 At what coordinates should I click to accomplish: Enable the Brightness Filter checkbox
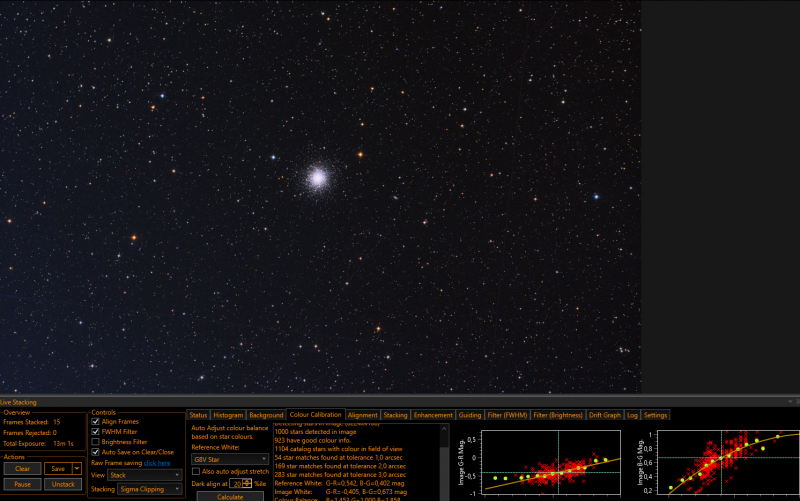(95, 442)
